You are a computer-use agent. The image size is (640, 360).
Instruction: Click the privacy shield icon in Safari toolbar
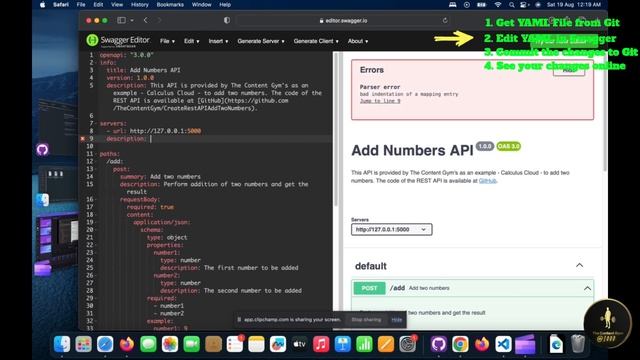(227, 20)
